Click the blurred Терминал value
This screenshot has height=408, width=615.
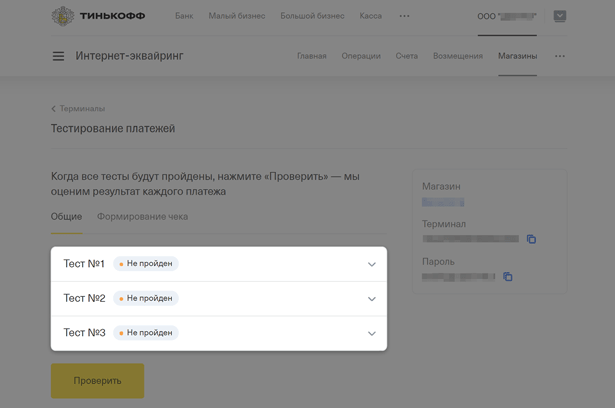point(471,239)
